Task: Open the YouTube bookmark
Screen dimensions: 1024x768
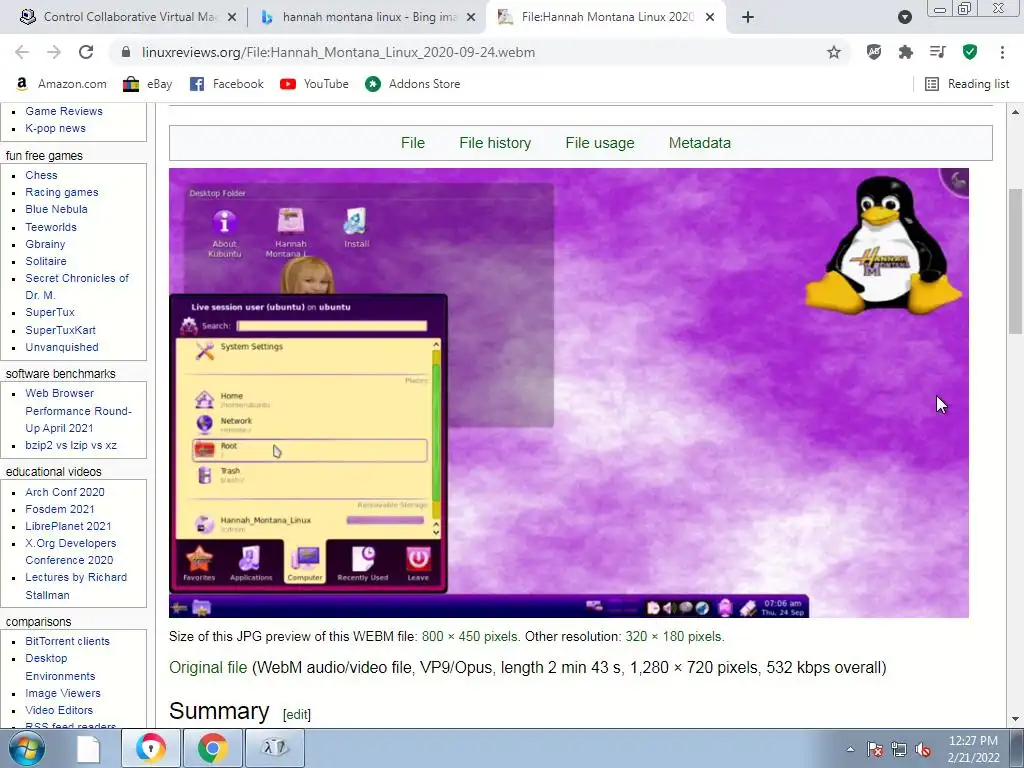Action: pyautogui.click(x=314, y=84)
